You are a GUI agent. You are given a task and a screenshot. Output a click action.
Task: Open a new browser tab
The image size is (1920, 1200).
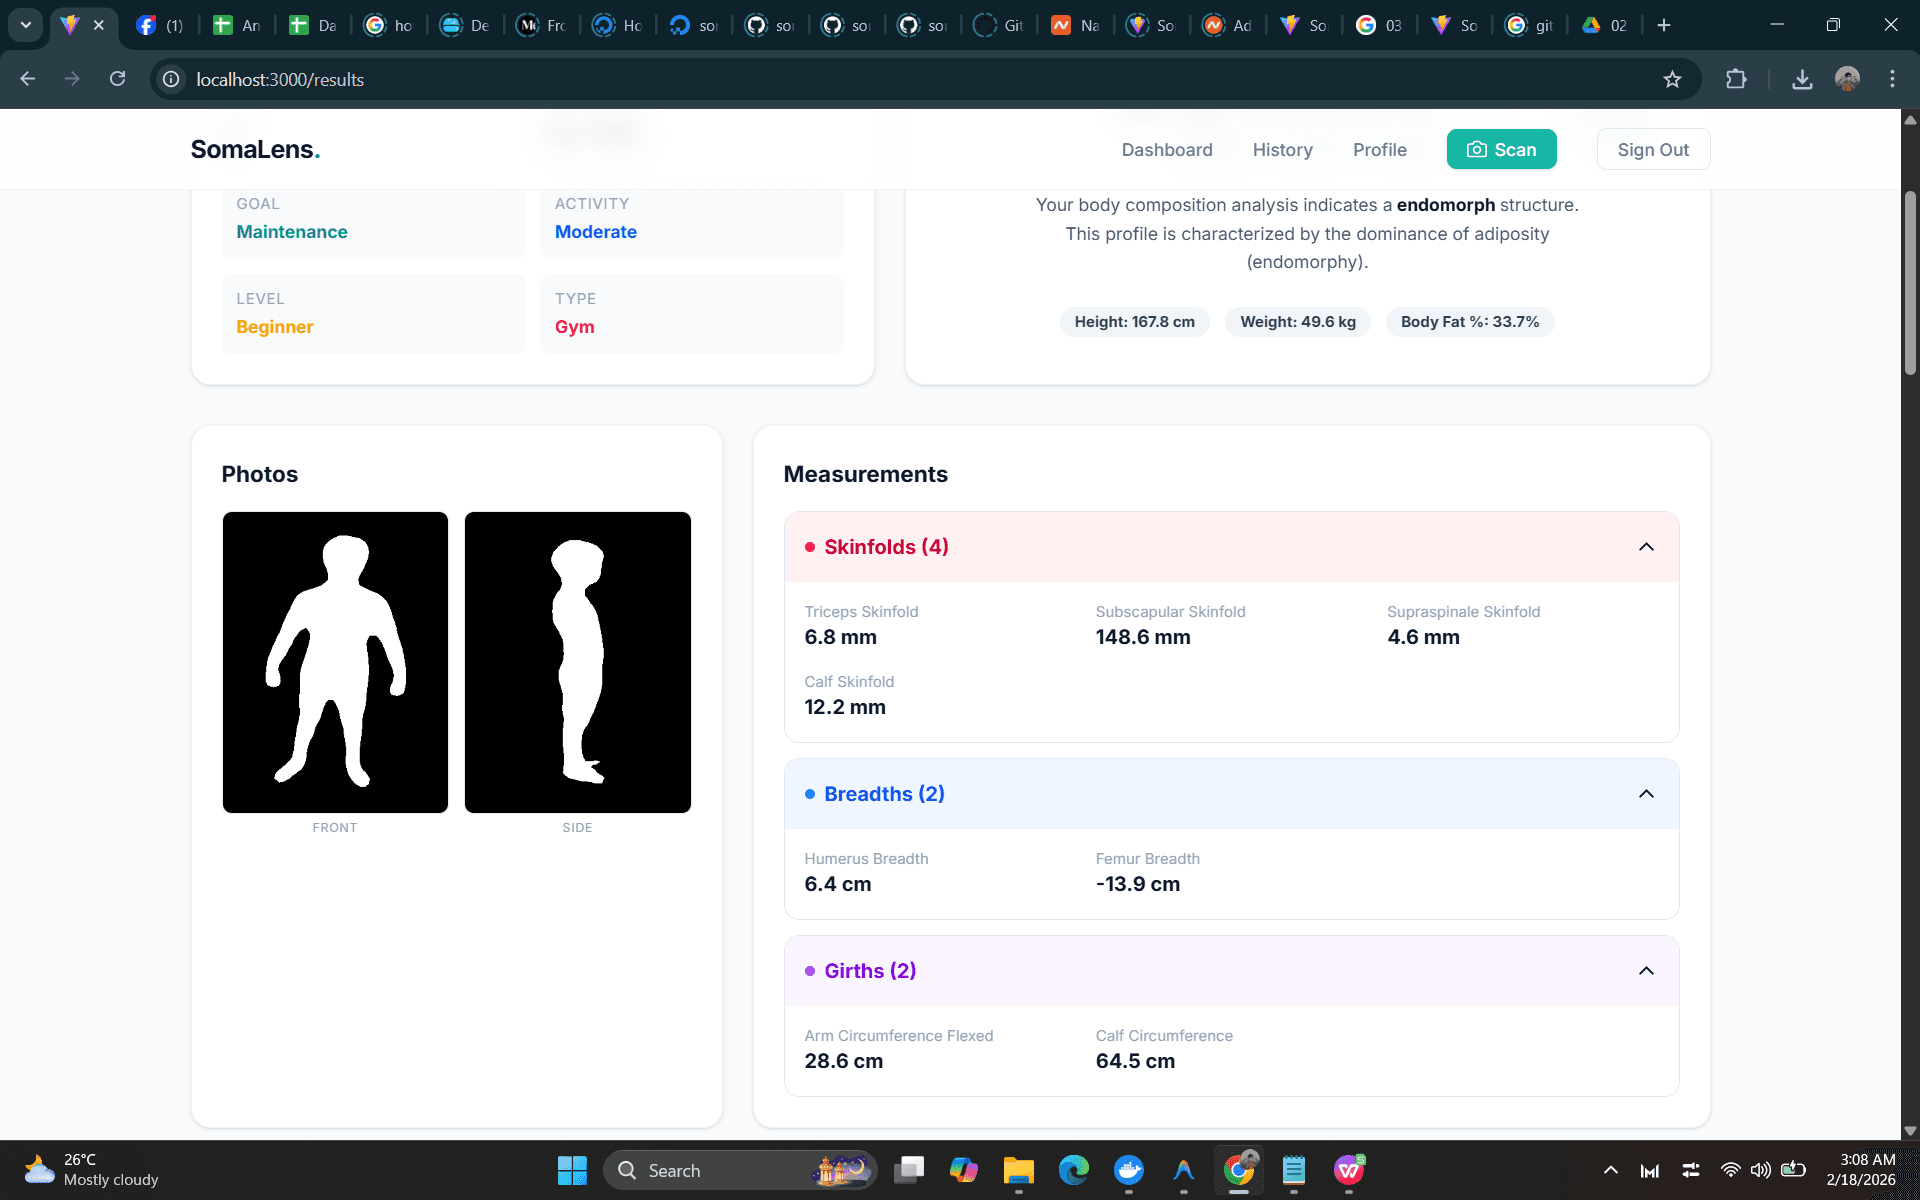pyautogui.click(x=1664, y=25)
